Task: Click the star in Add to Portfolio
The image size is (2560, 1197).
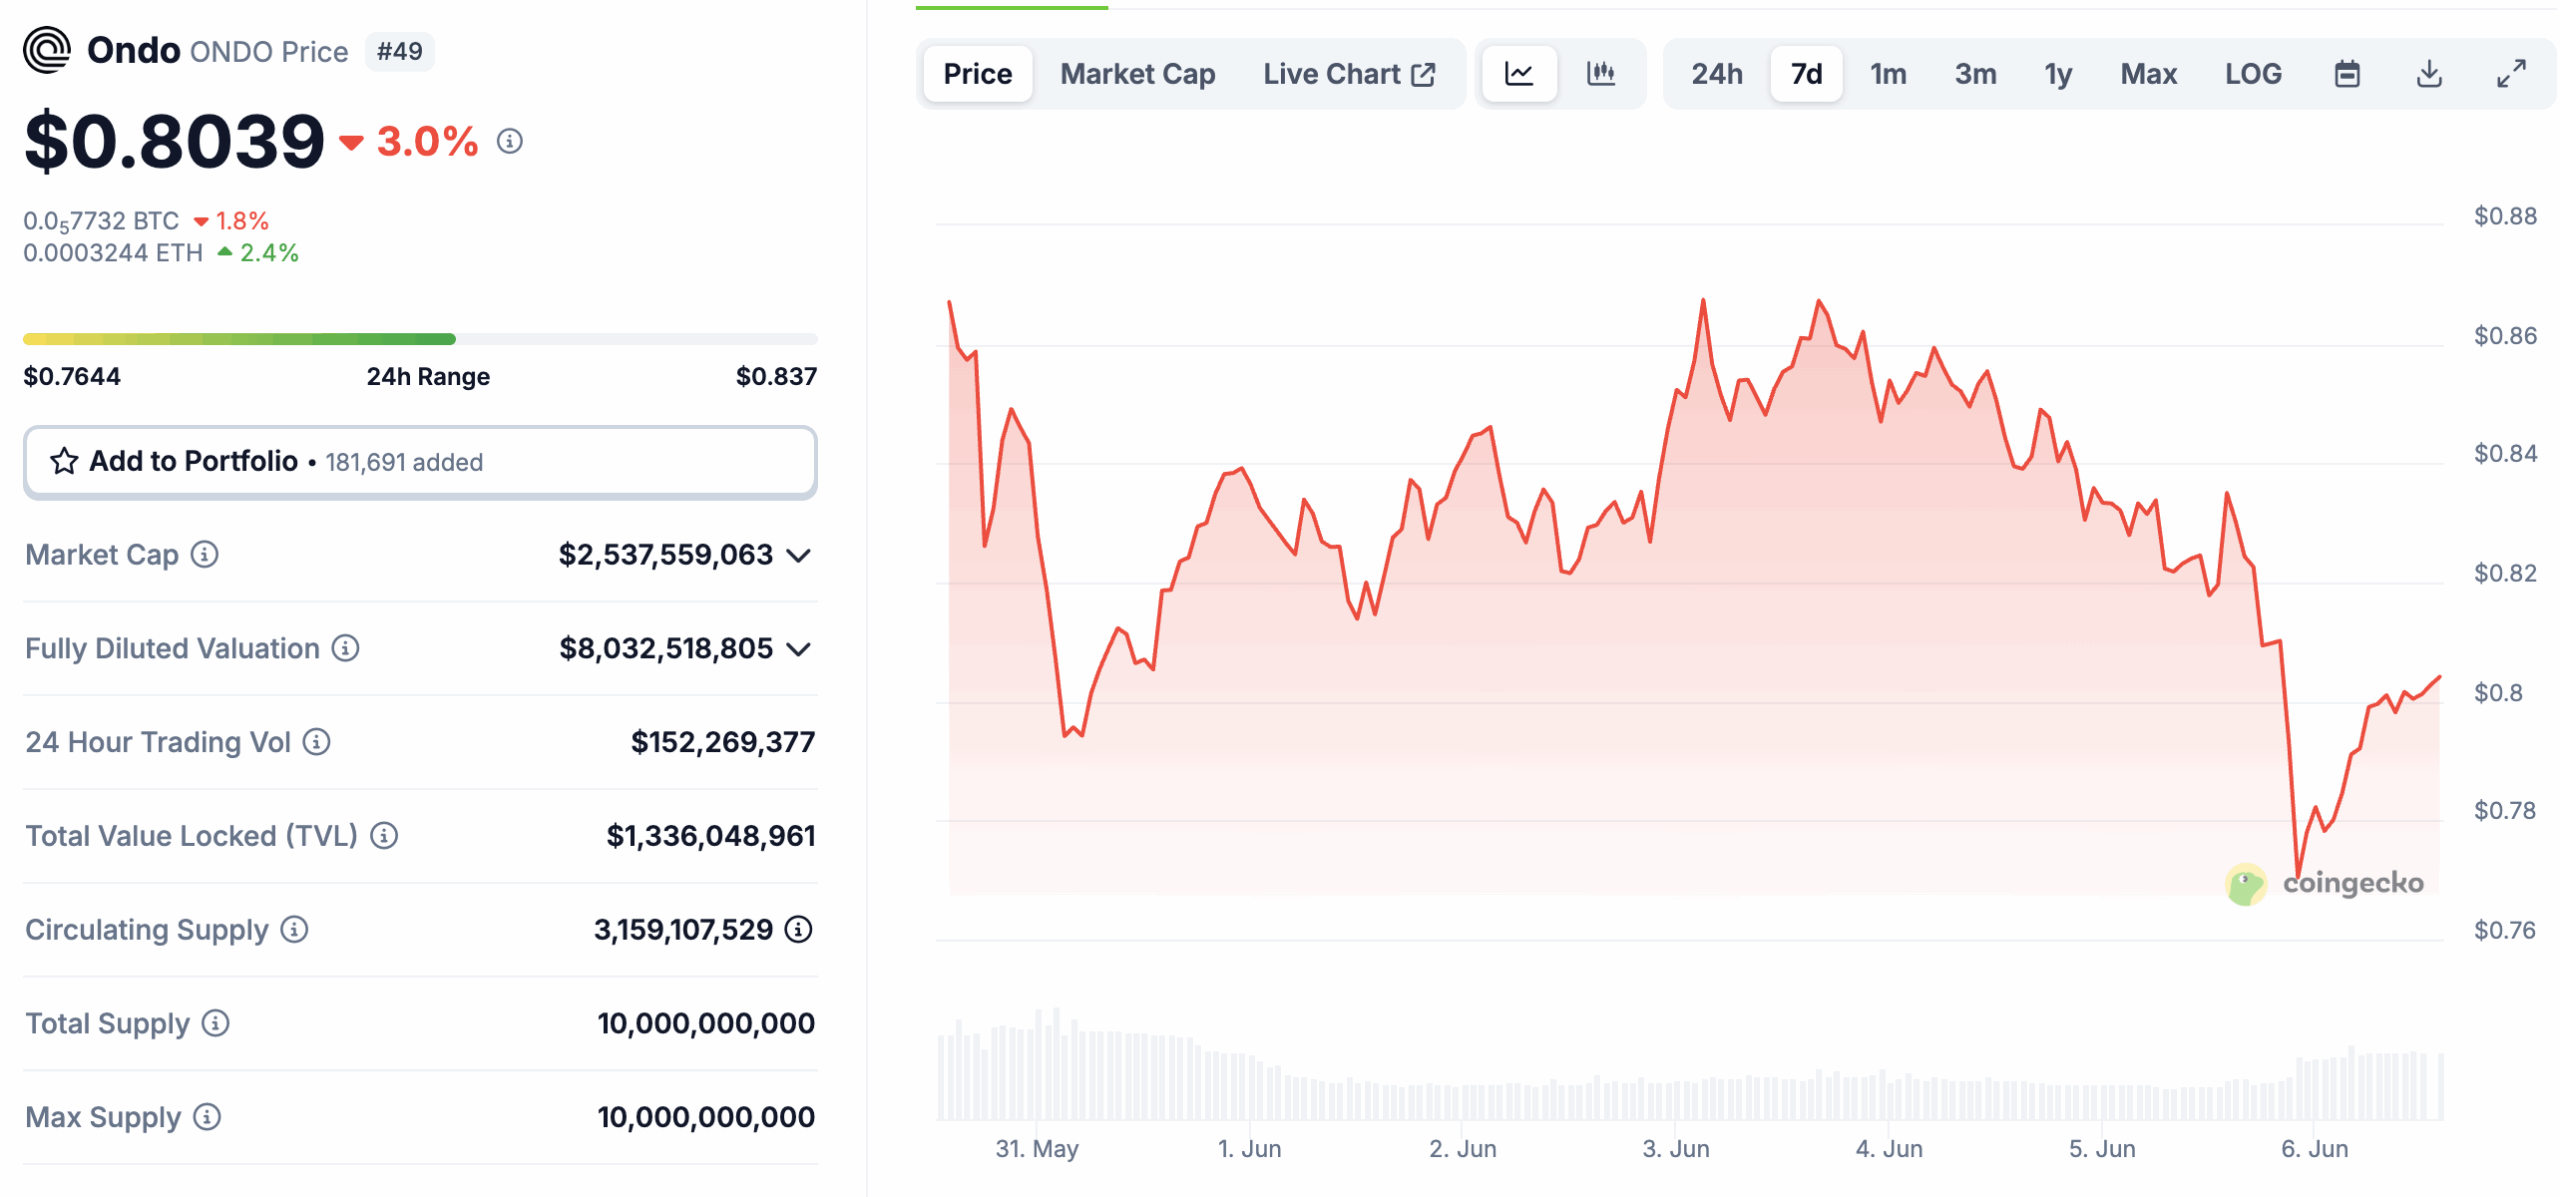Action: pyautogui.click(x=64, y=461)
